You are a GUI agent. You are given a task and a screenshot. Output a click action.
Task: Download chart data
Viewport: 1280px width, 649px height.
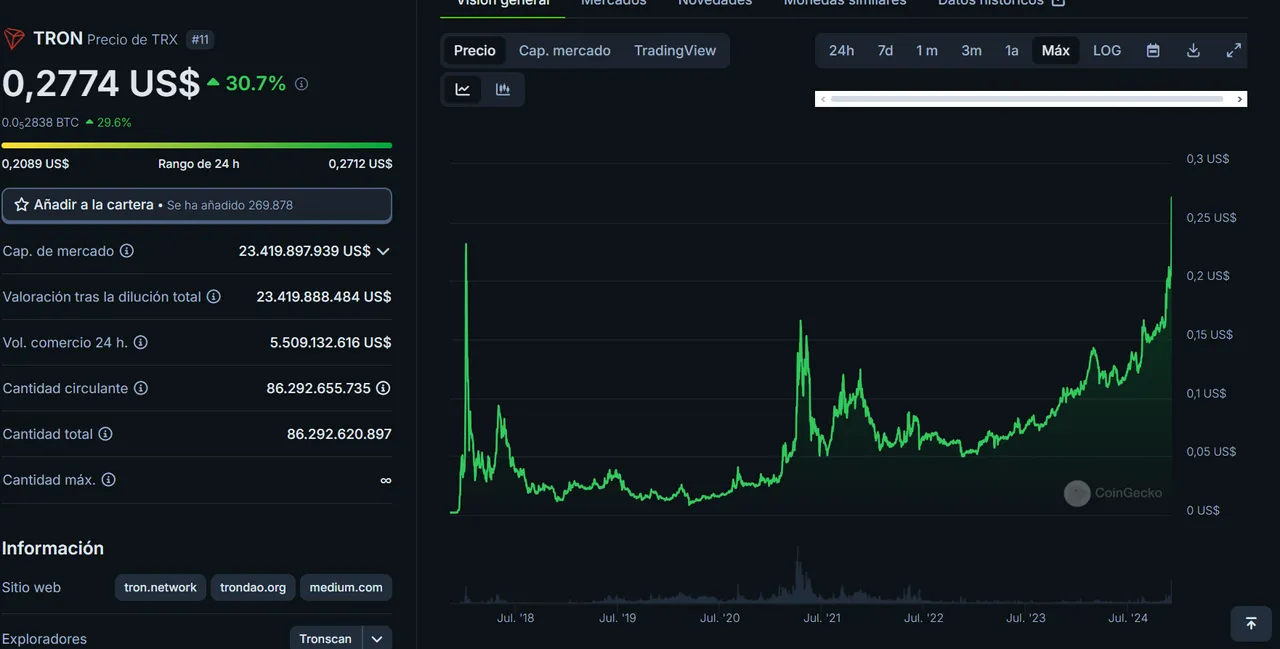(x=1193, y=50)
